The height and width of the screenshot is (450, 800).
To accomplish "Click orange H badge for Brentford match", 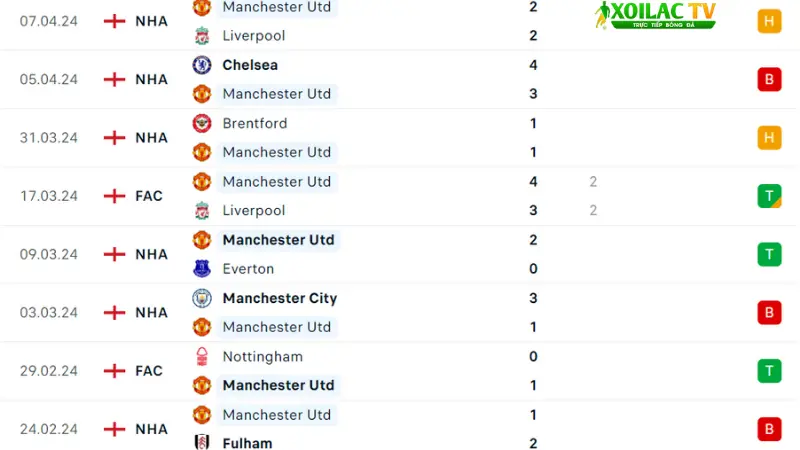I will tap(769, 137).
